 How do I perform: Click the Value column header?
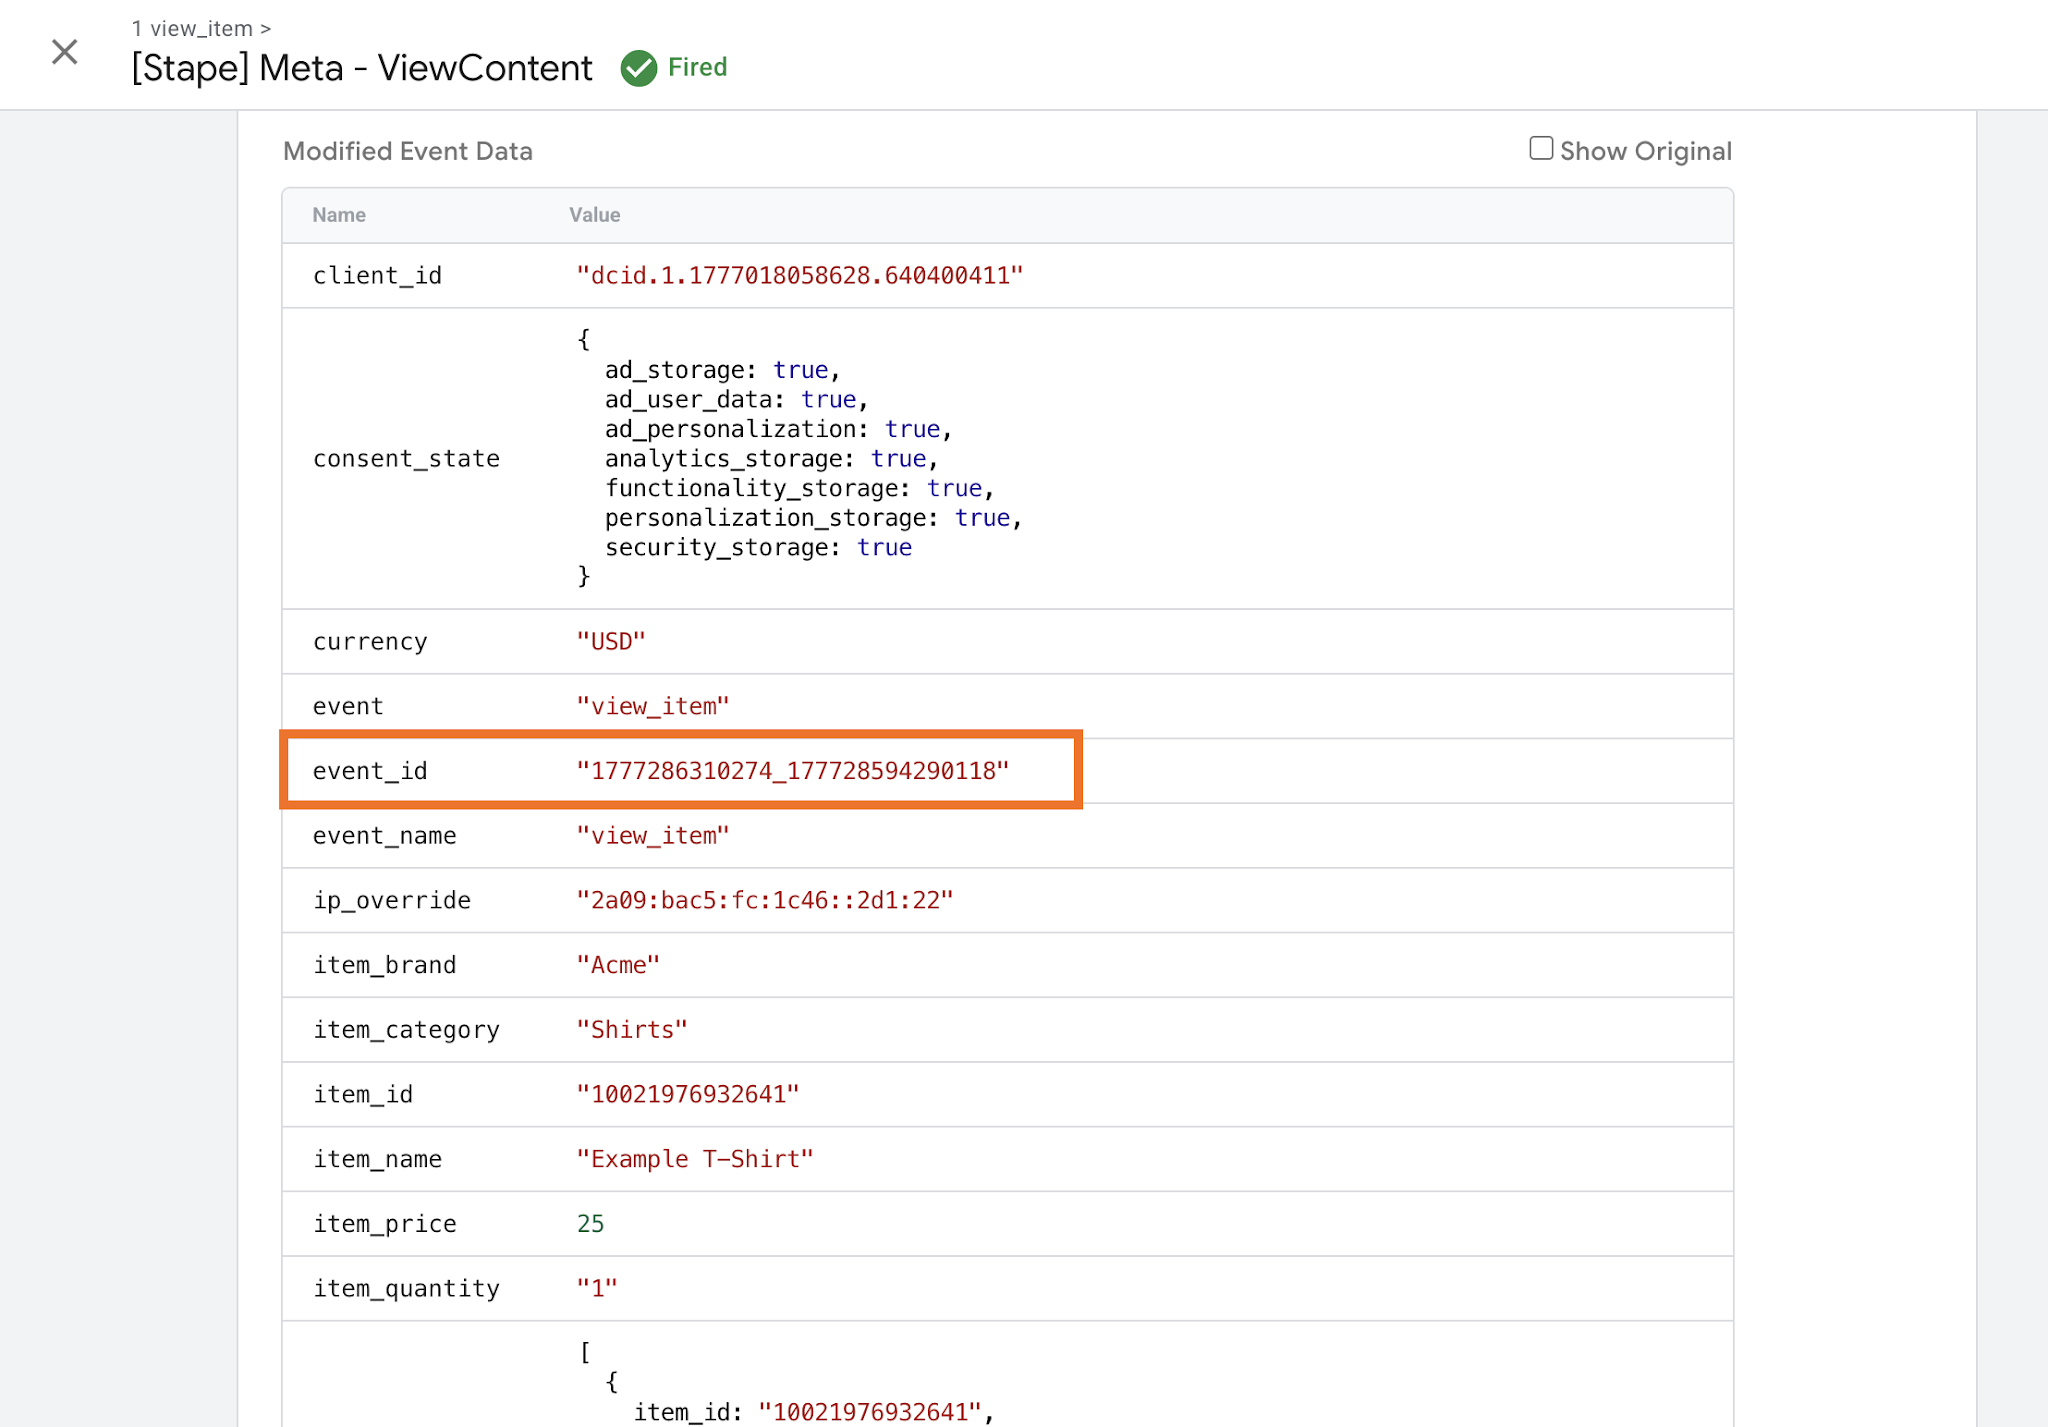click(595, 215)
